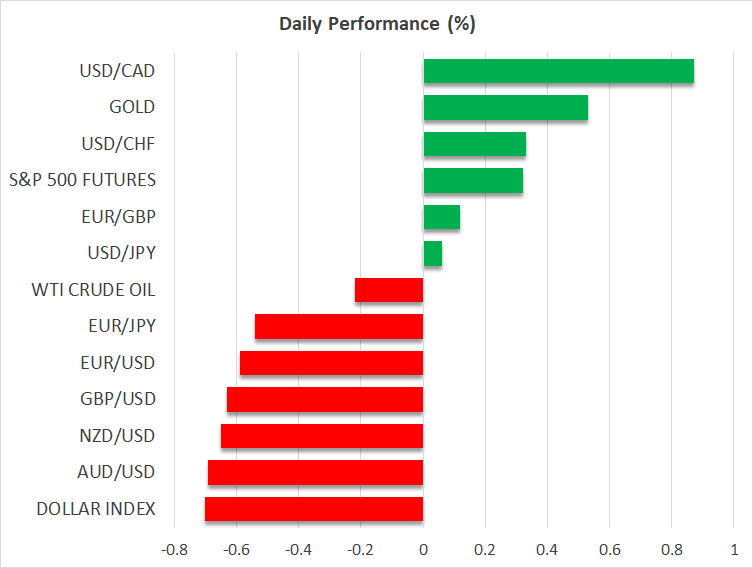Click the -0.8 tick on horizontal axis

tap(173, 550)
